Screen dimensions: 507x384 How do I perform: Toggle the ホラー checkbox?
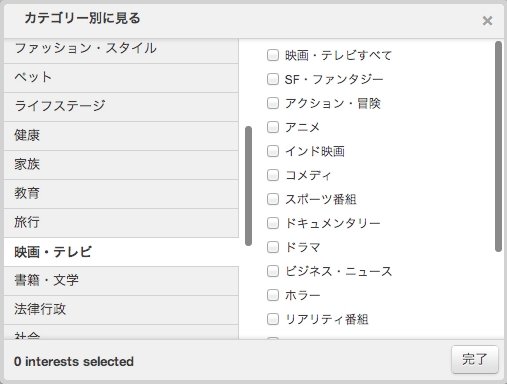pyautogui.click(x=273, y=295)
